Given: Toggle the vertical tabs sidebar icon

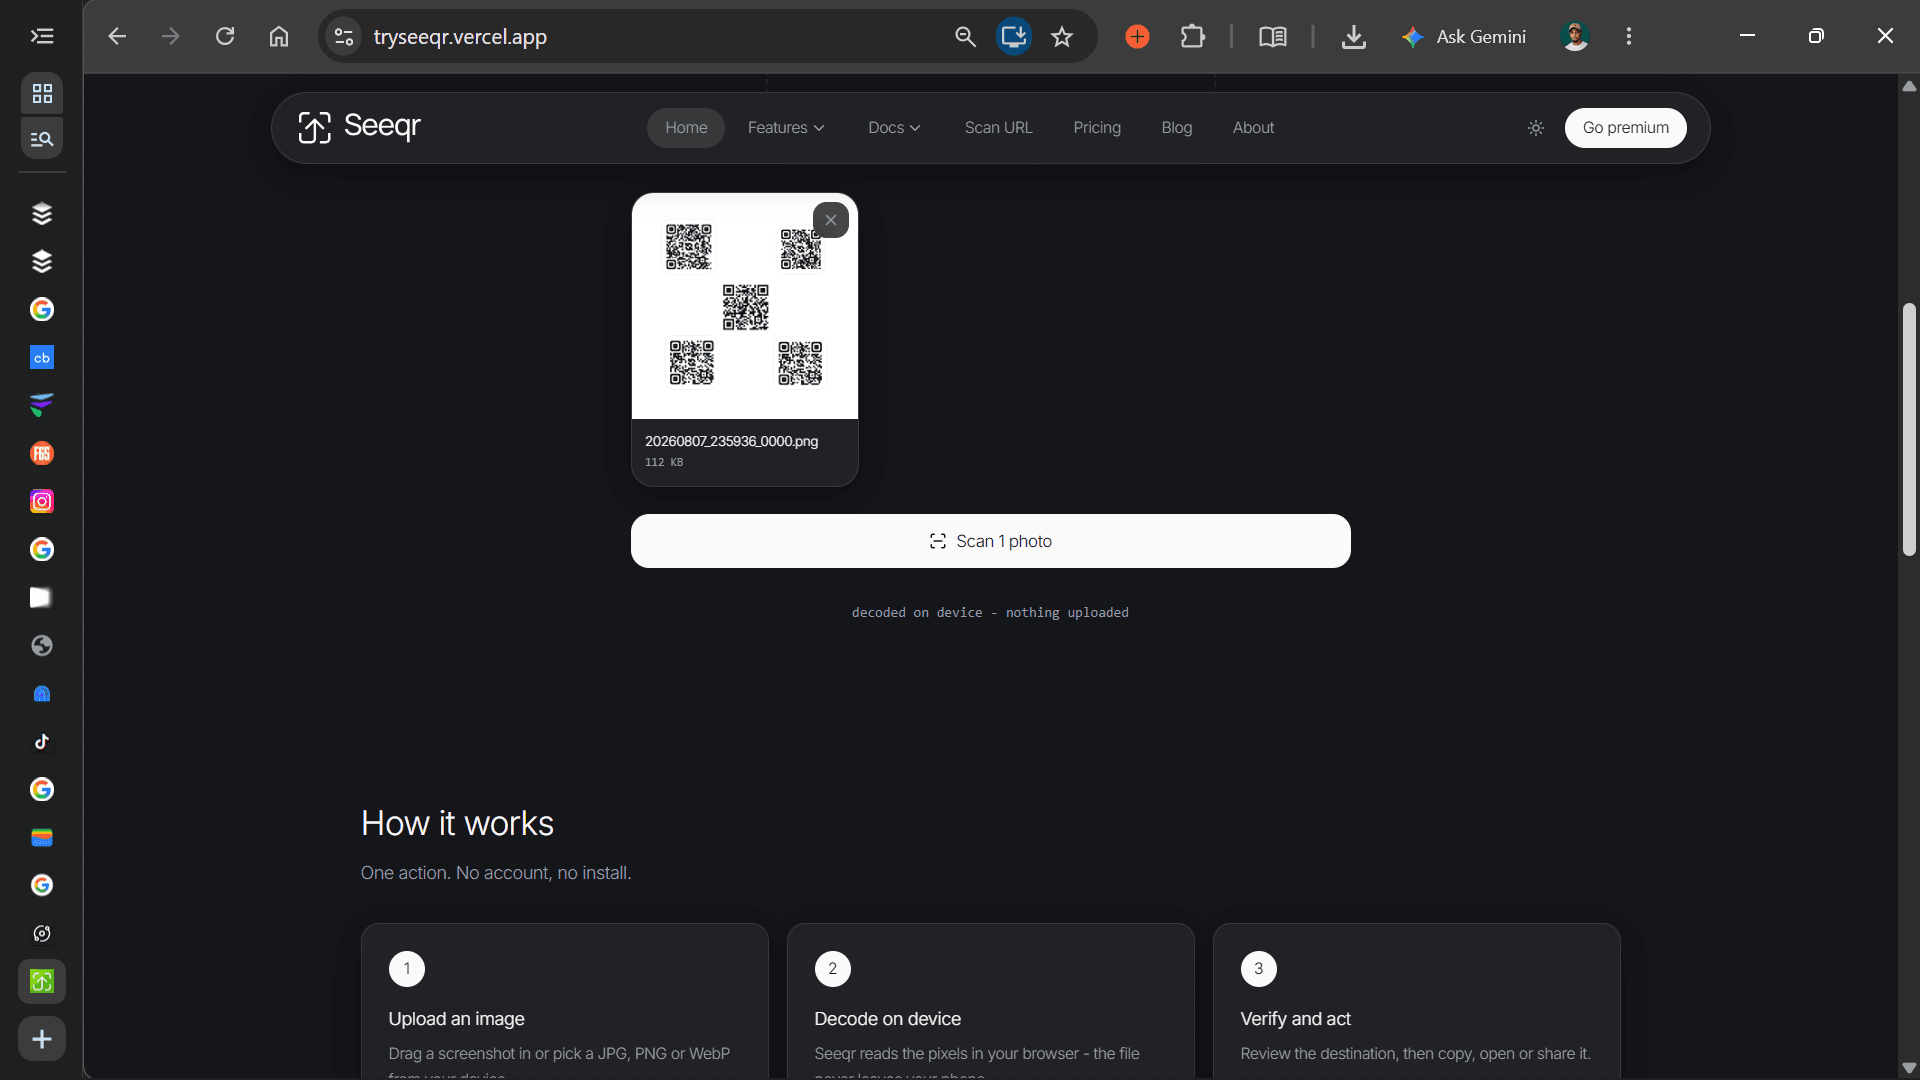Looking at the screenshot, I should 42,37.
